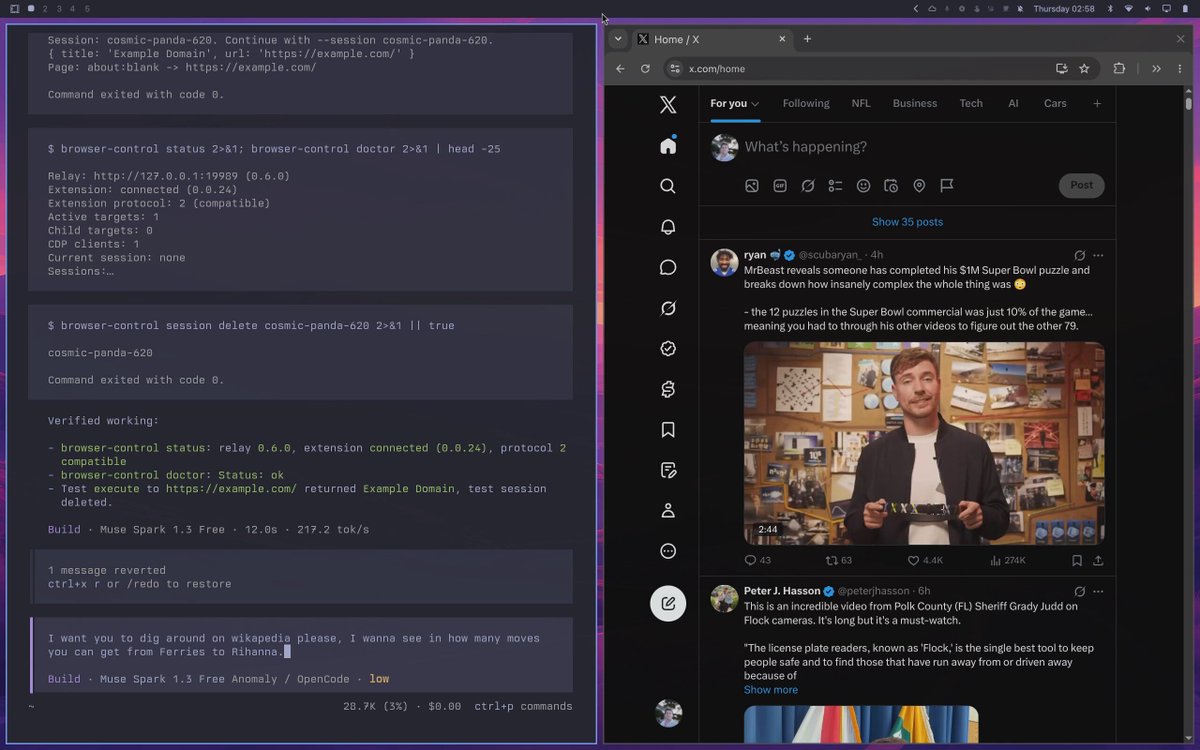1200x750 pixels.
Task: Toggle the muted notifications bell in top bar
Action: 1020,9
